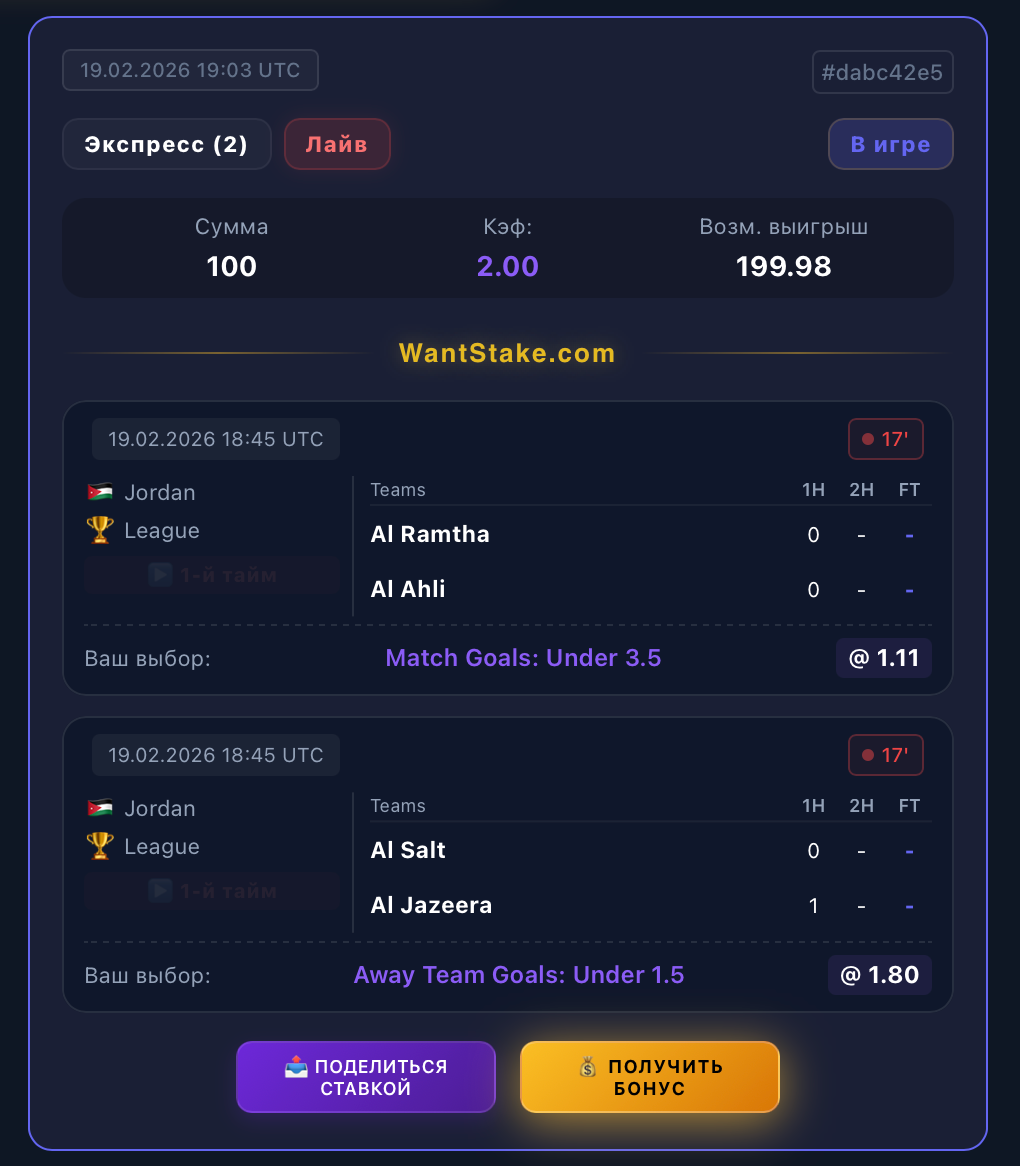Click the Jordan flag in the Al Salt match
Viewport: 1020px width, 1166px height.
(100, 809)
